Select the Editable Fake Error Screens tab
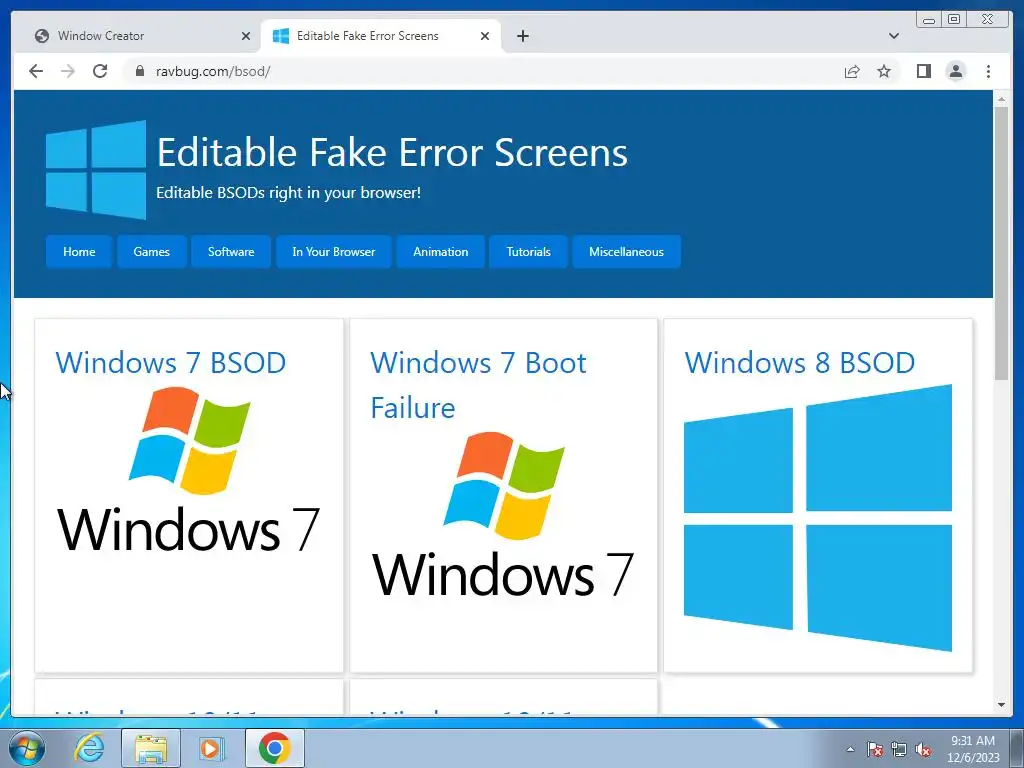 [381, 36]
